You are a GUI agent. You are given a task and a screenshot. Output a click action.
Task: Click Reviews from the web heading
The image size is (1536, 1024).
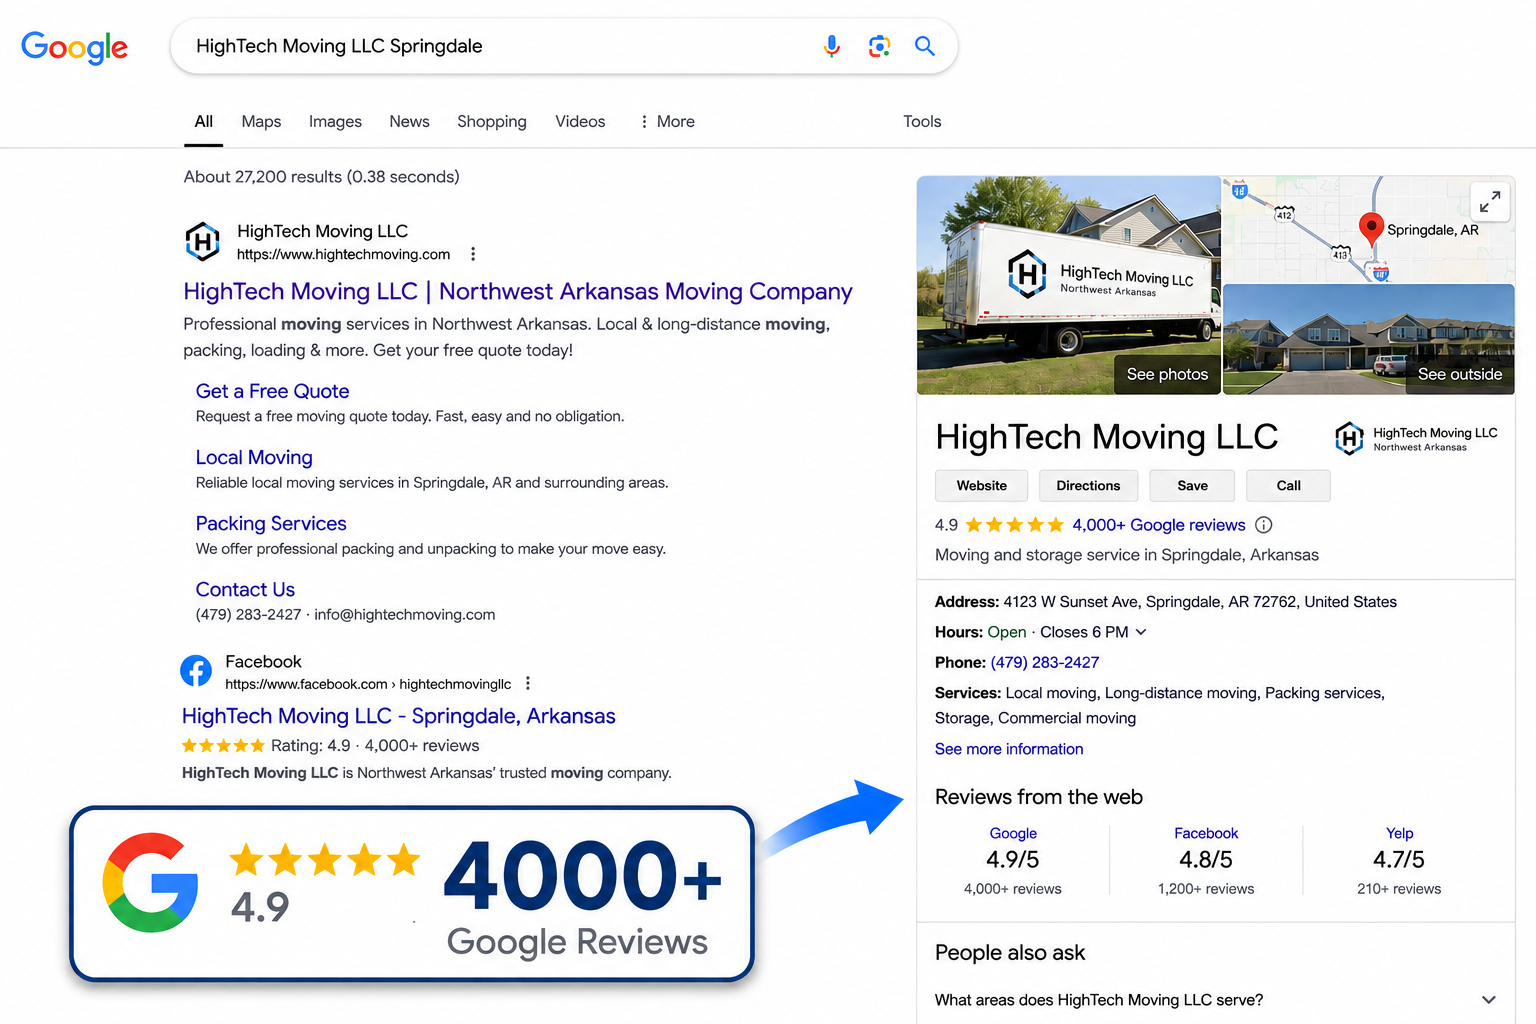1039,797
